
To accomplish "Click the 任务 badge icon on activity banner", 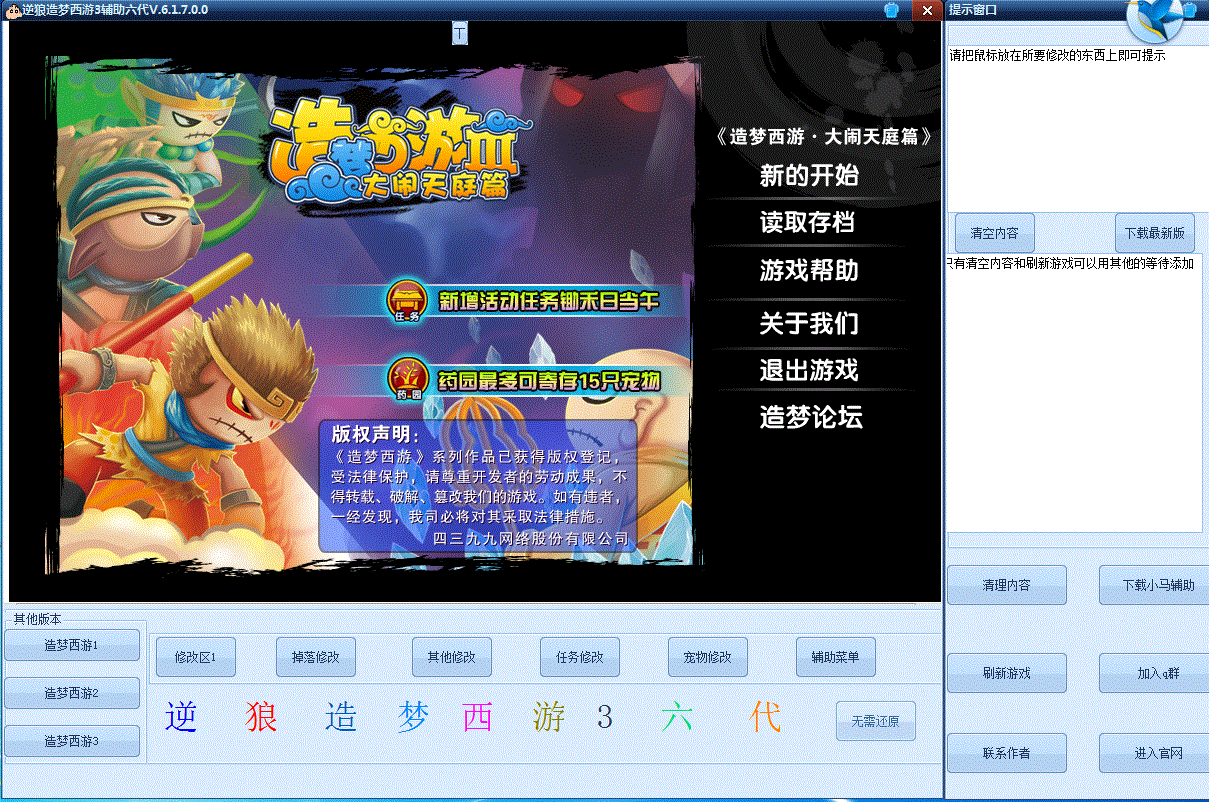I will click(x=407, y=299).
